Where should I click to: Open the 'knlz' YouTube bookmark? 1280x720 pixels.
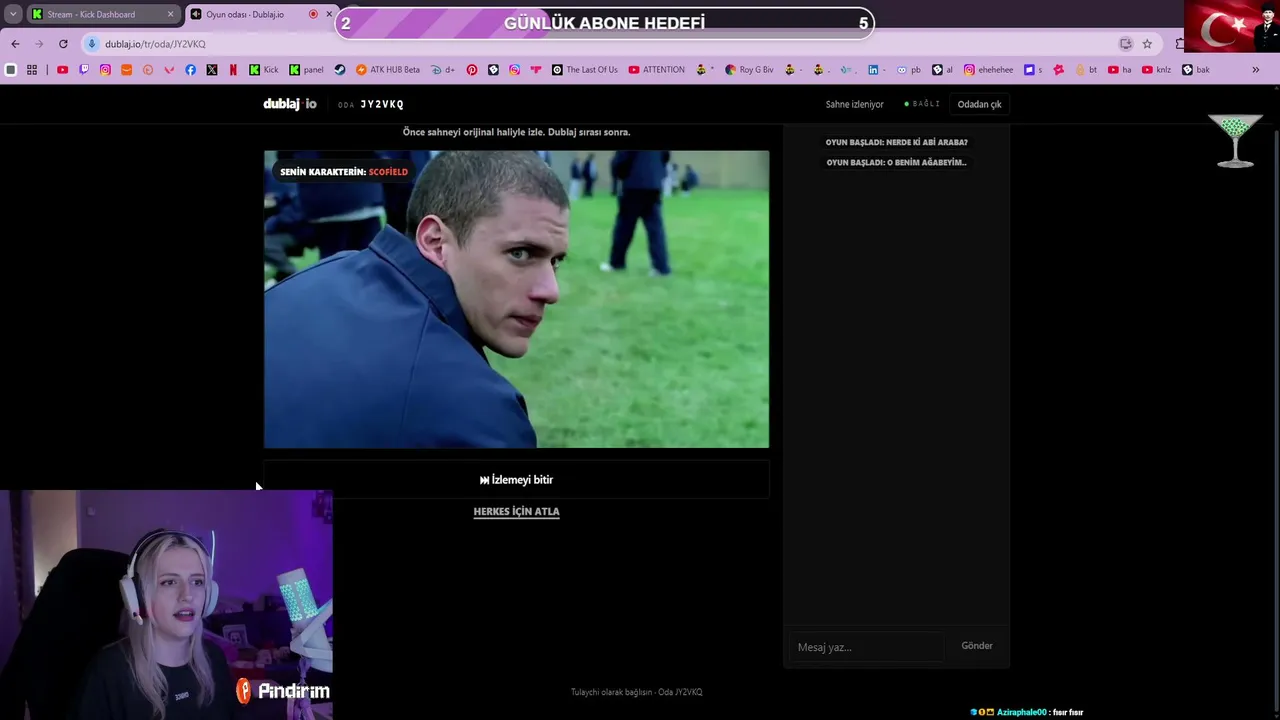point(1156,70)
